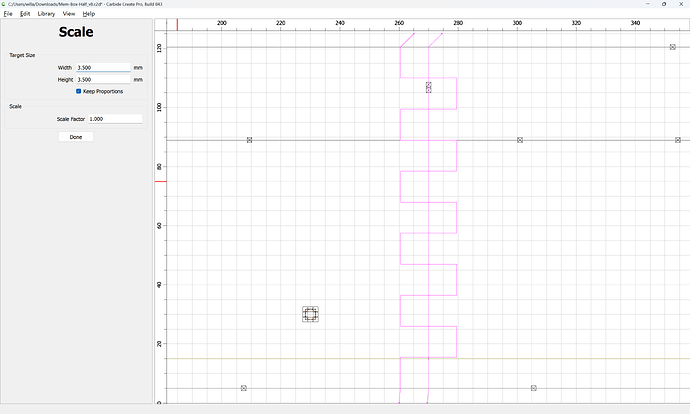The image size is (690, 414).
Task: Uncheck the Keep Proportions checkbox
Action: coord(78,91)
